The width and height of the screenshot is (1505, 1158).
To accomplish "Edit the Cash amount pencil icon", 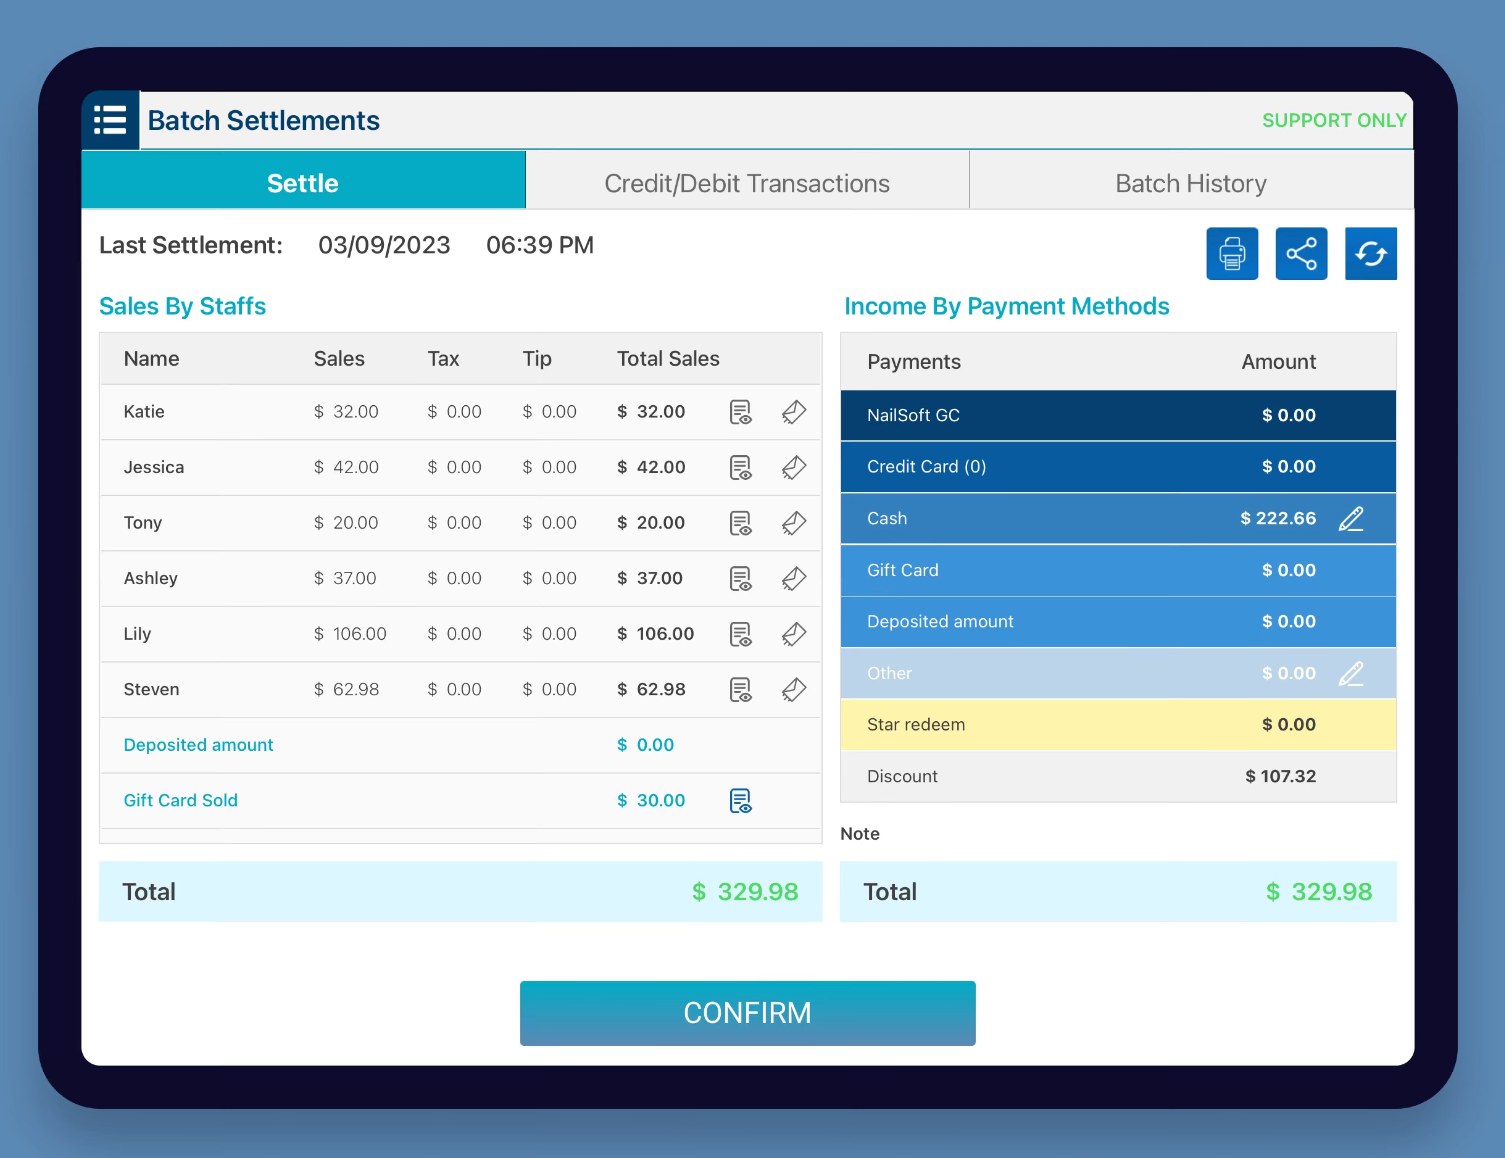I will (1351, 519).
